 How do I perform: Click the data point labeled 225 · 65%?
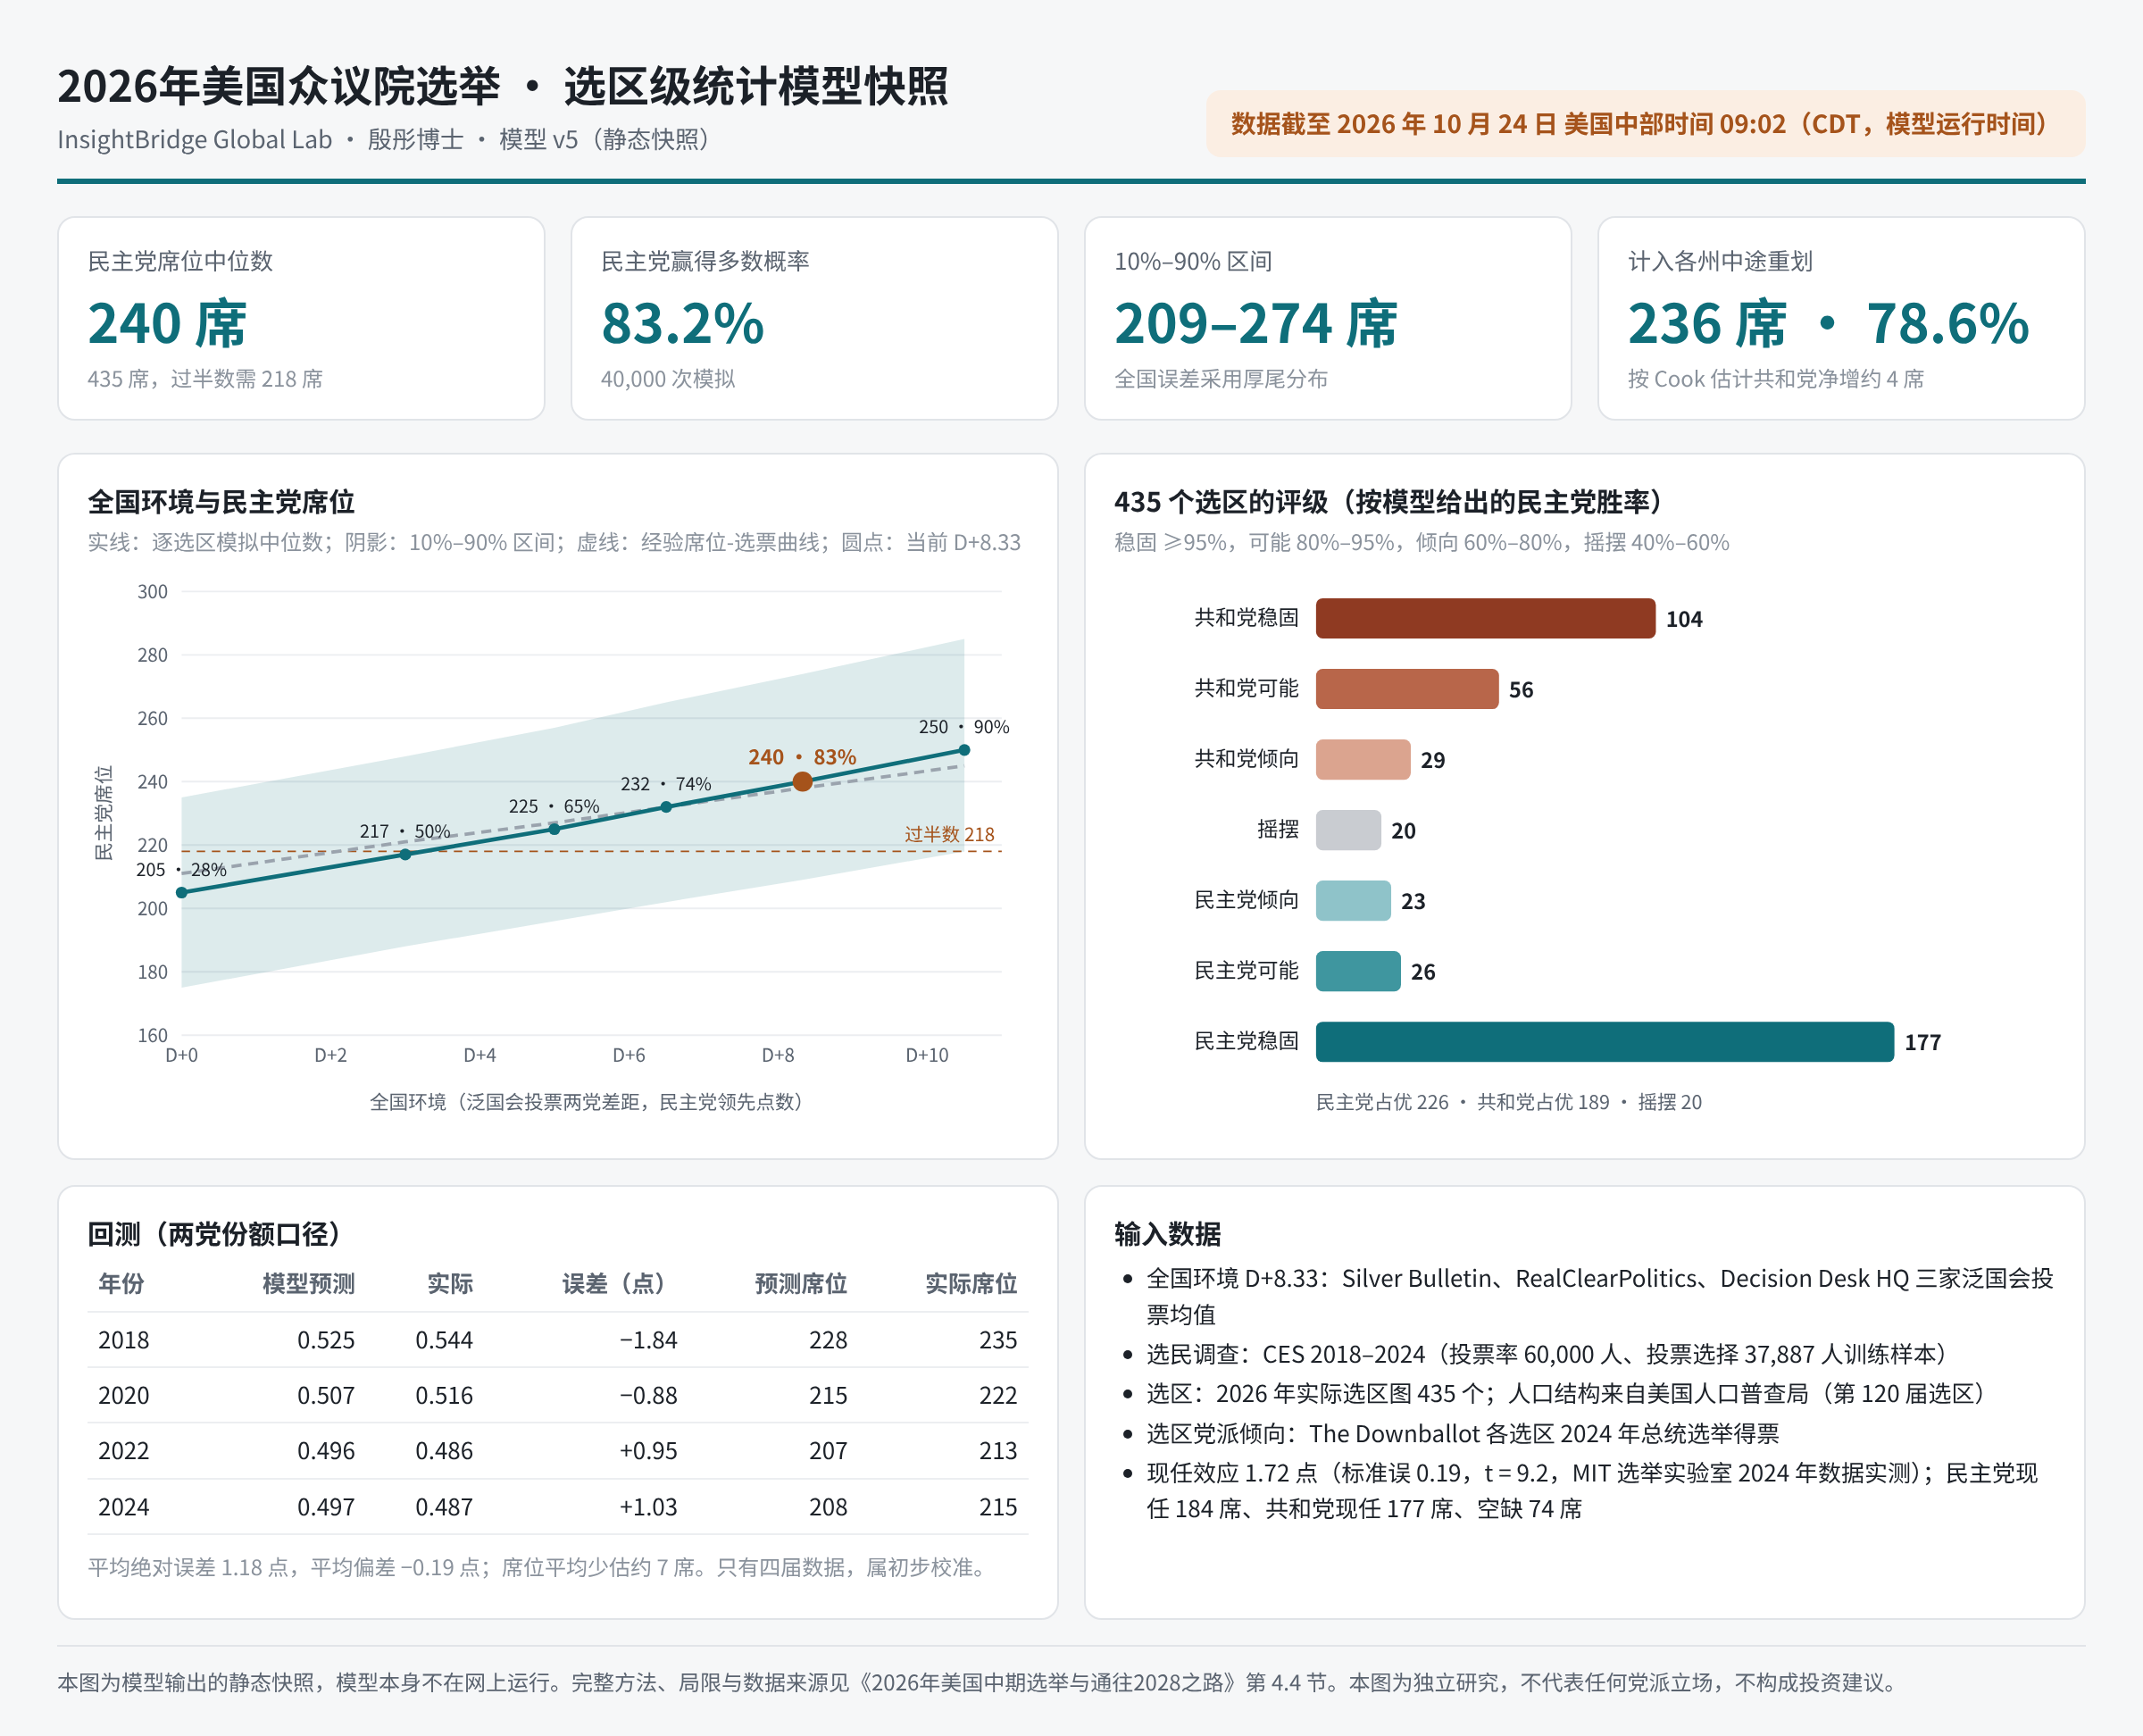(555, 829)
